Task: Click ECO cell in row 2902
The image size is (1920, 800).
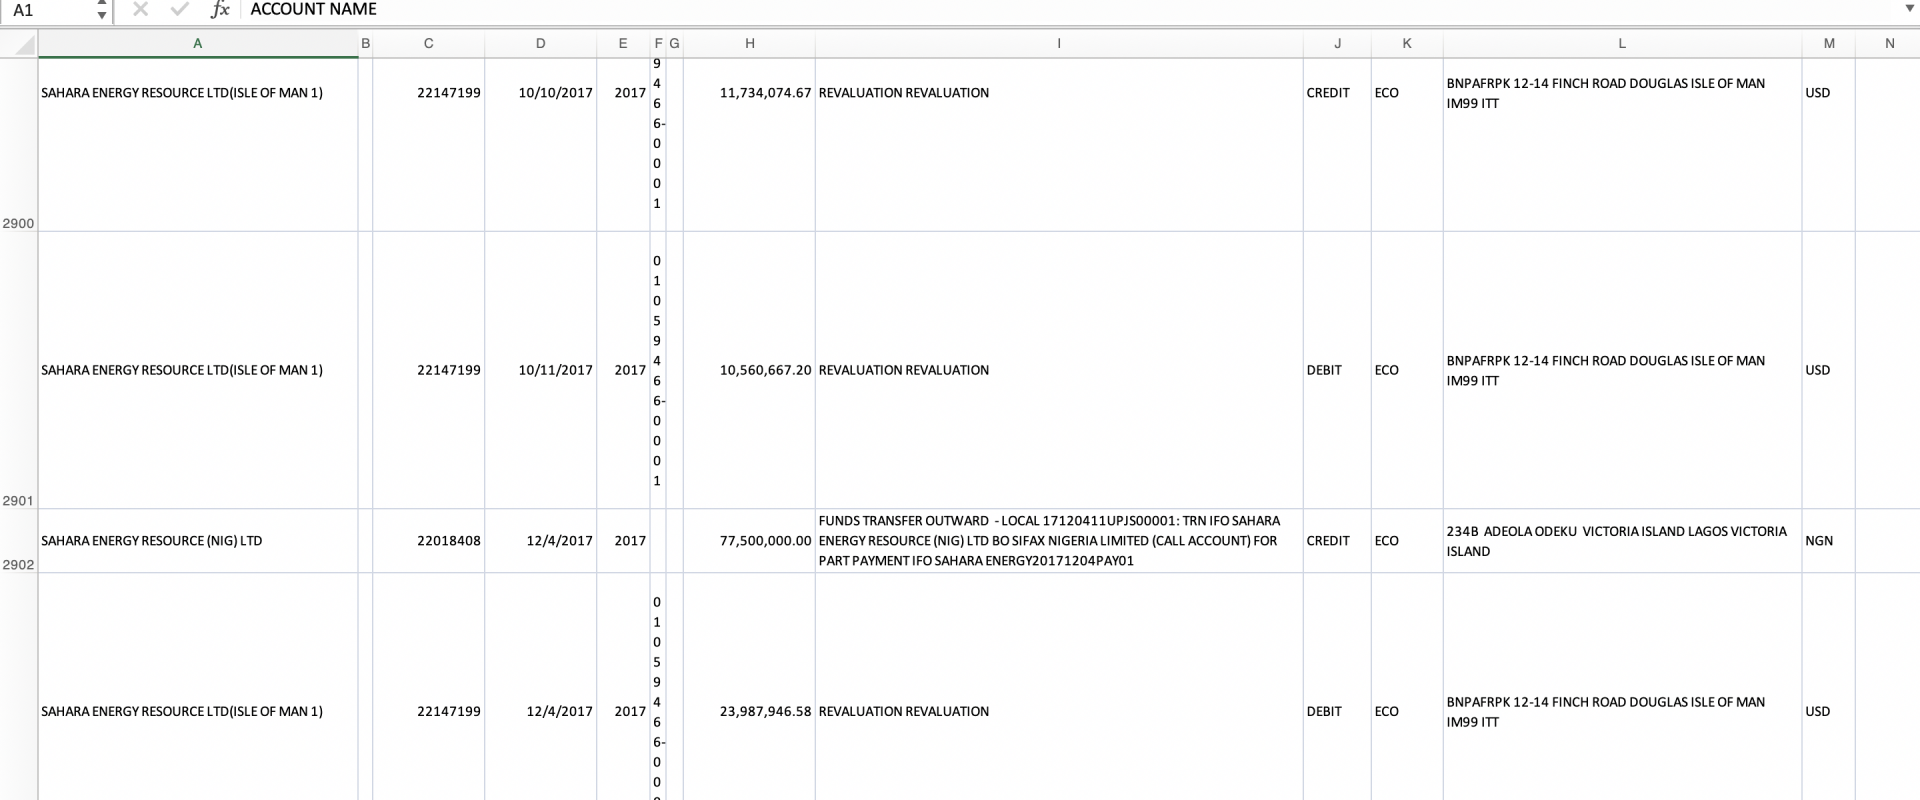Action: (1407, 541)
